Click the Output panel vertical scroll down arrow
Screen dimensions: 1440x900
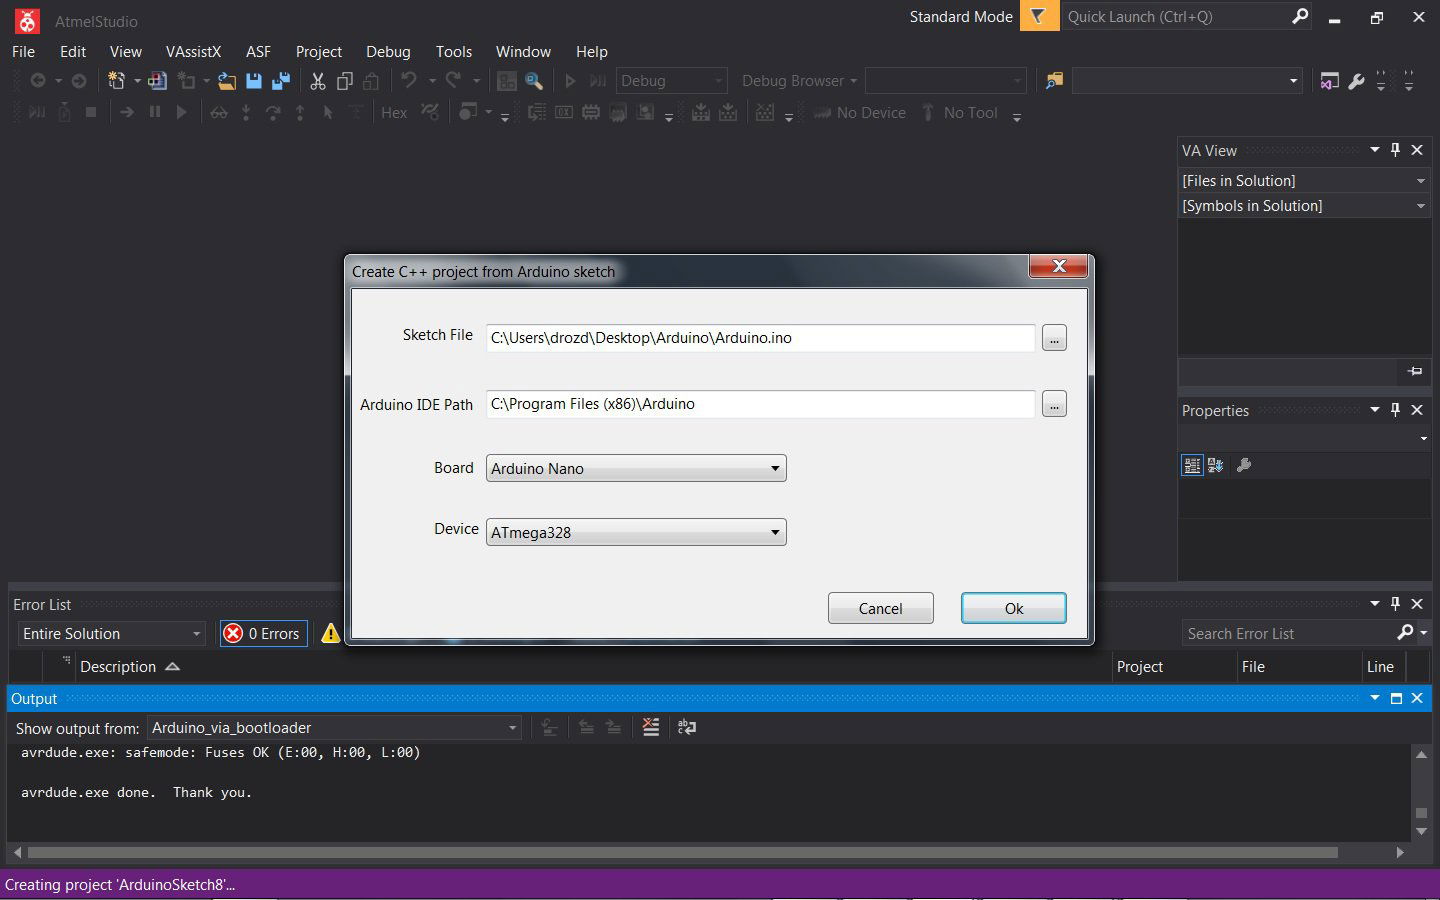click(1421, 832)
